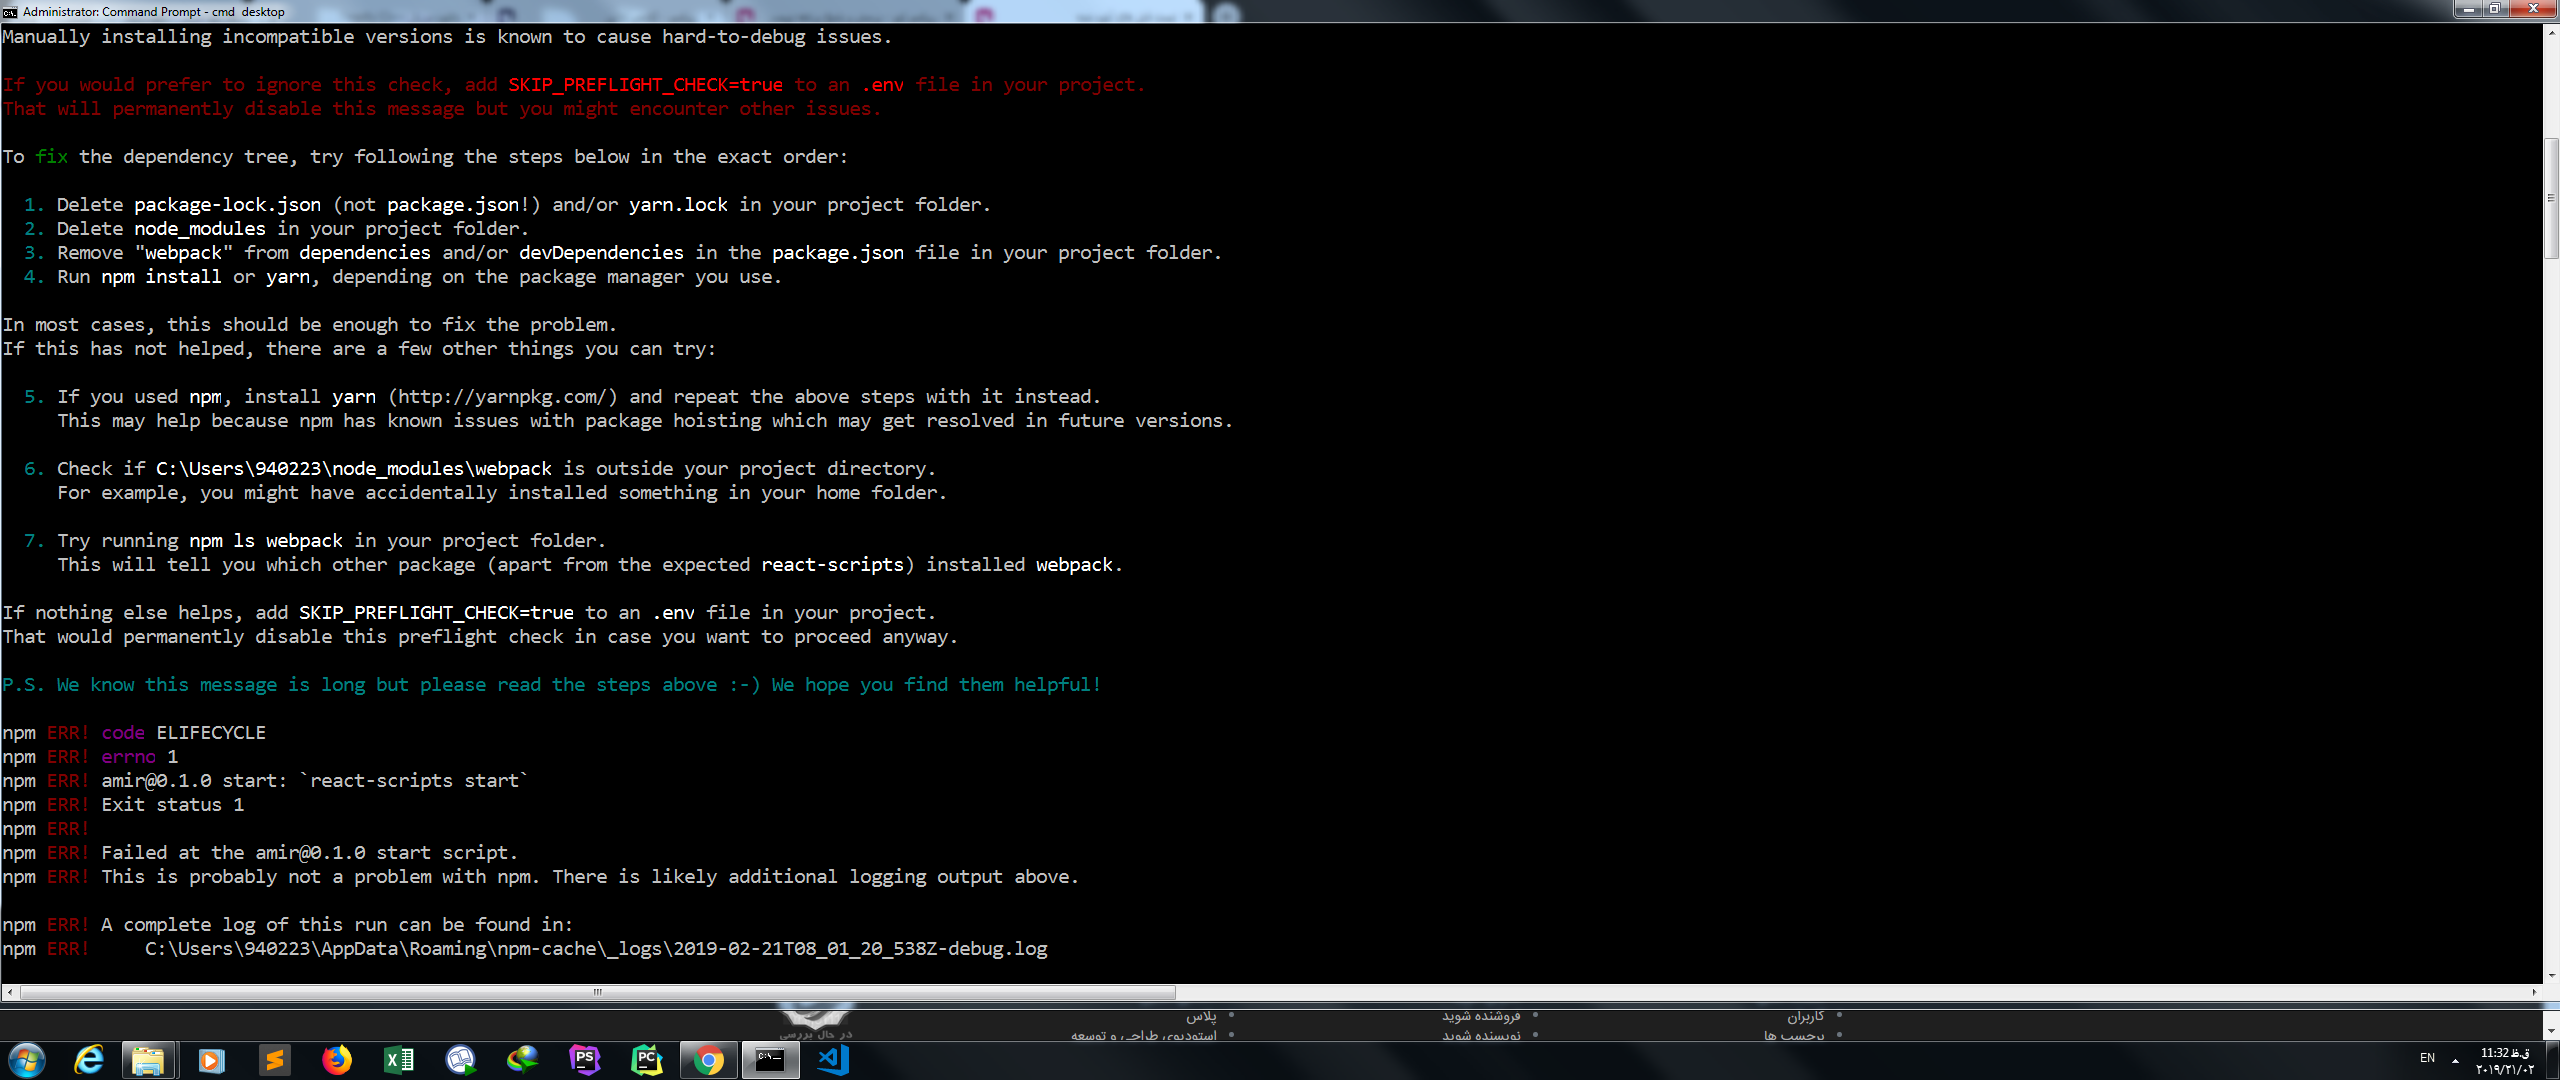Click the left arrow of the horizontal scrollbar
The image size is (2560, 1080).
[x=10, y=992]
